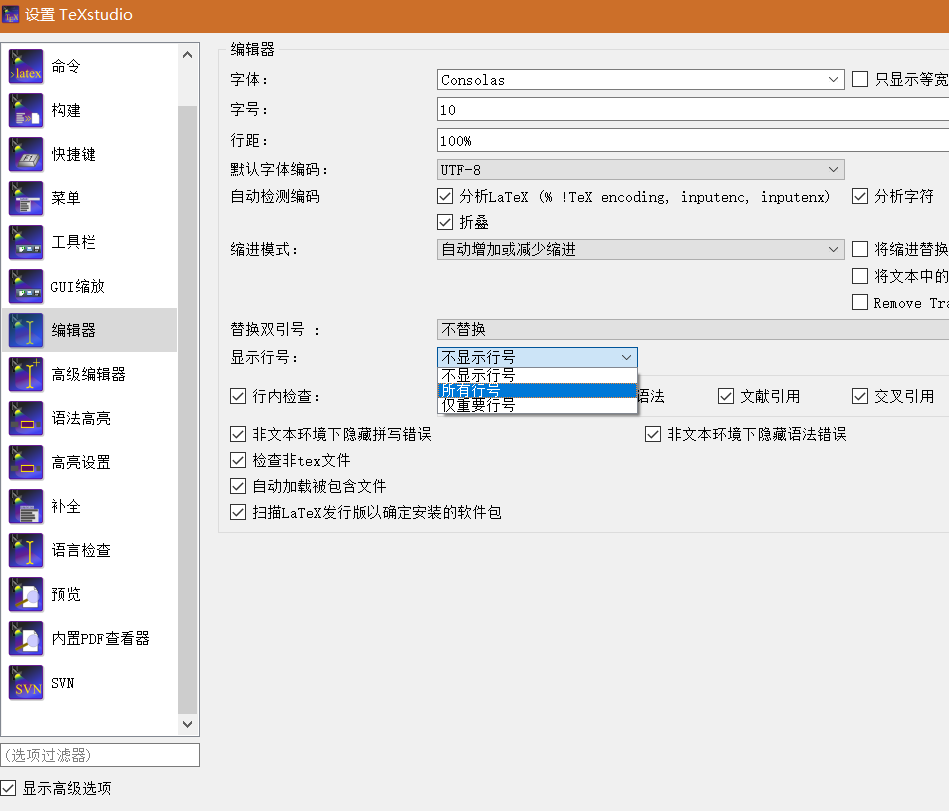
Task: Choose 所有行号 list option
Action: 537,390
